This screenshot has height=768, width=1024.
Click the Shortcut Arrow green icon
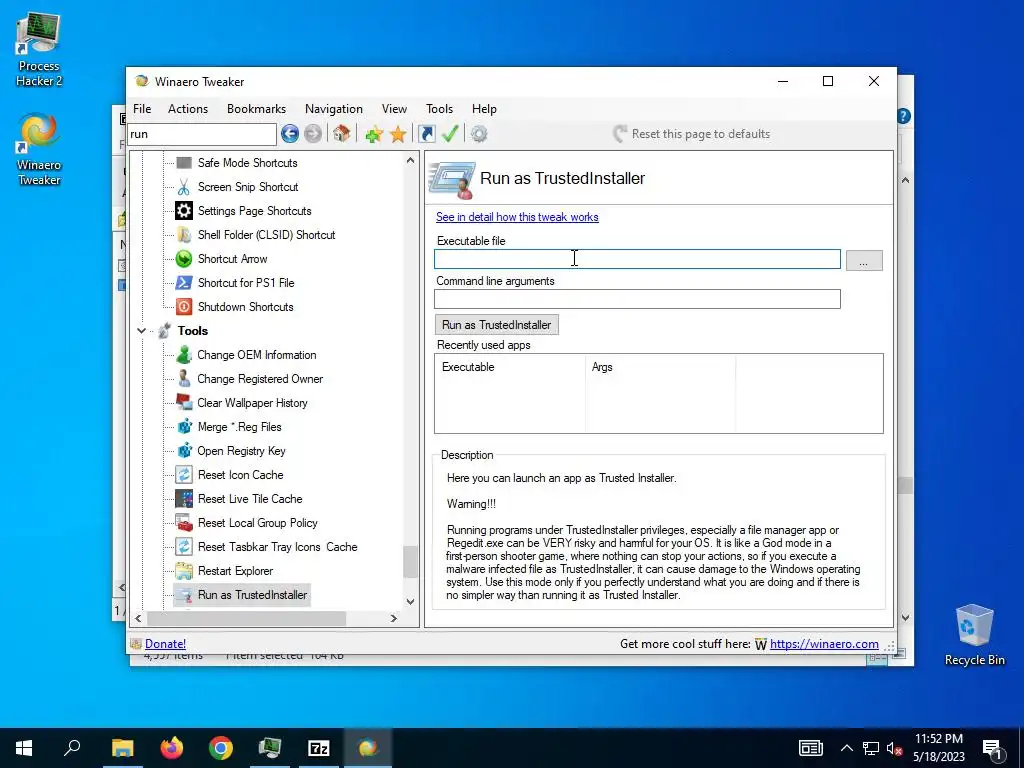click(184, 259)
